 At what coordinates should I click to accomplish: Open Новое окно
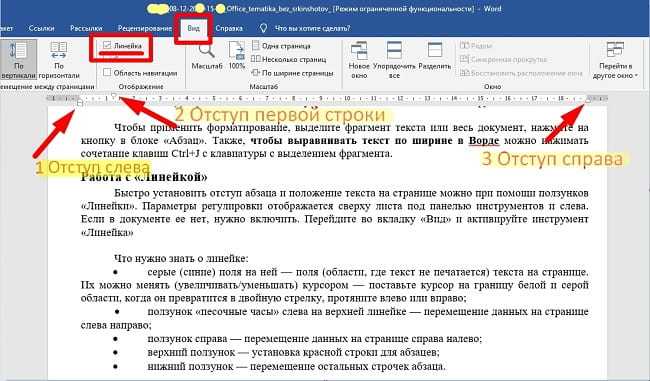coord(359,60)
